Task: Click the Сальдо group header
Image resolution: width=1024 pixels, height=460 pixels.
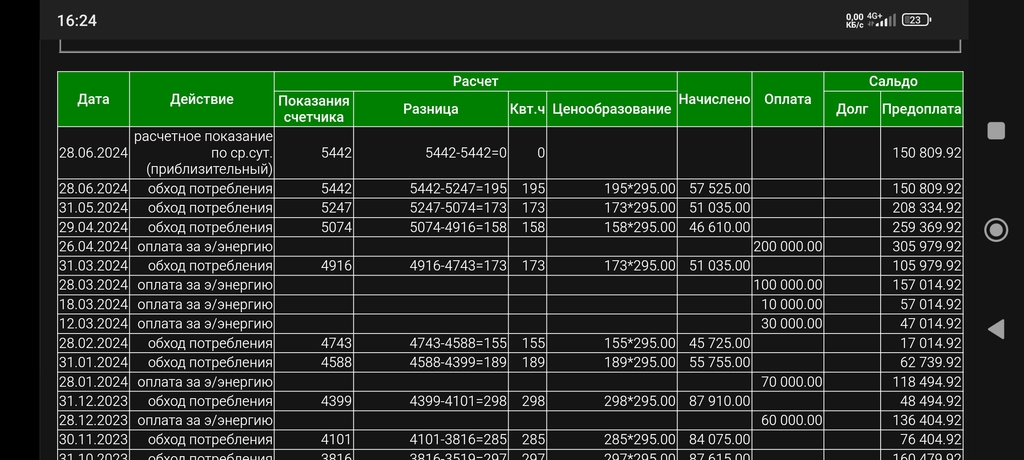Action: tap(893, 81)
